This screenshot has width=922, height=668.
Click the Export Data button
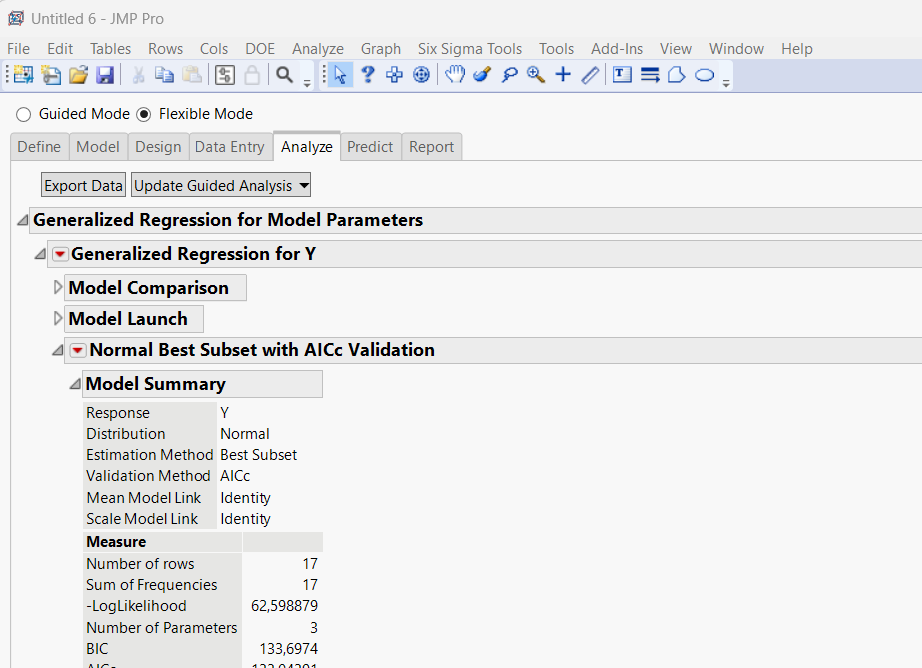point(82,185)
